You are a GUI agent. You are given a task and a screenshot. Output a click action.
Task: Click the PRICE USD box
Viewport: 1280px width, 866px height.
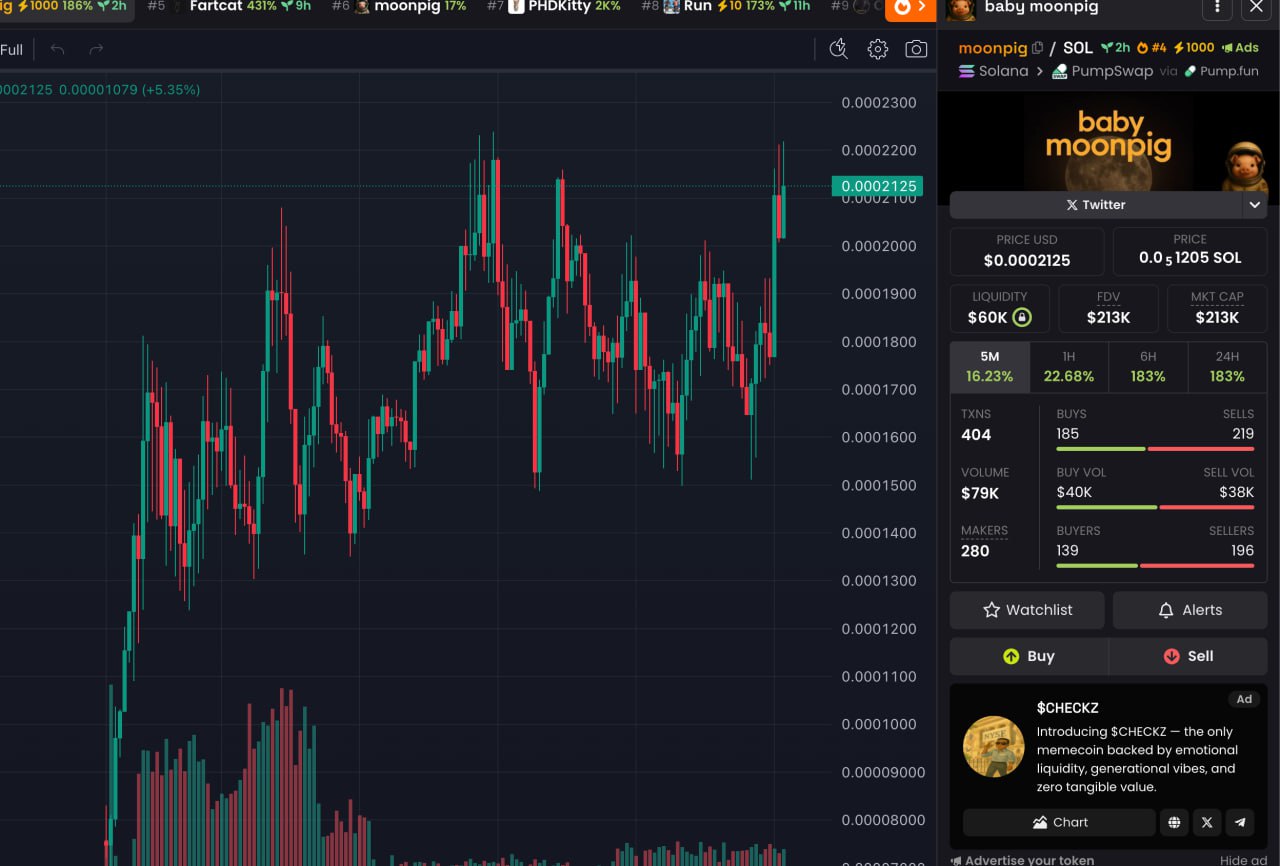coord(1027,251)
